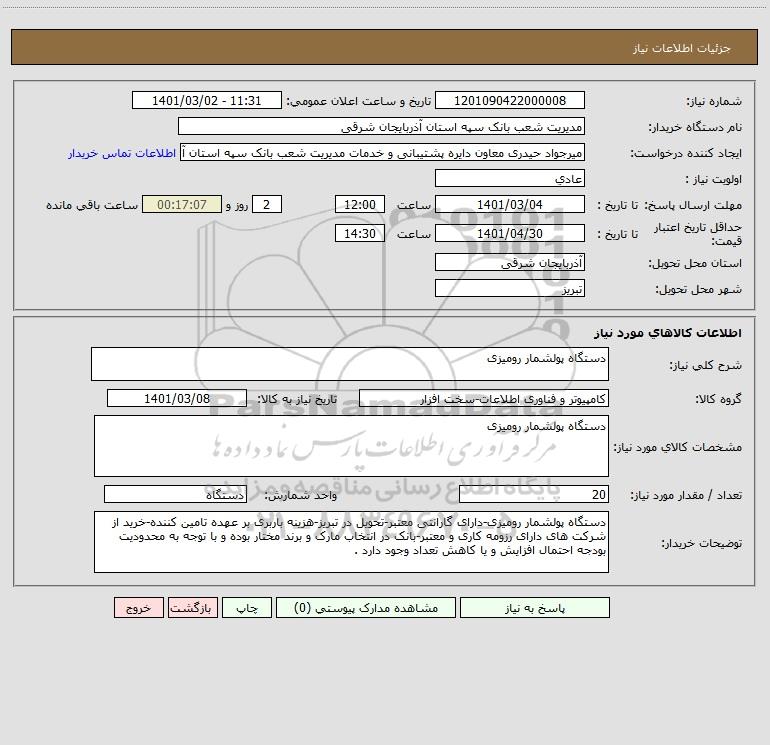Open اطلاعات تماس خریدار link
The width and height of the screenshot is (770, 745).
122,153
